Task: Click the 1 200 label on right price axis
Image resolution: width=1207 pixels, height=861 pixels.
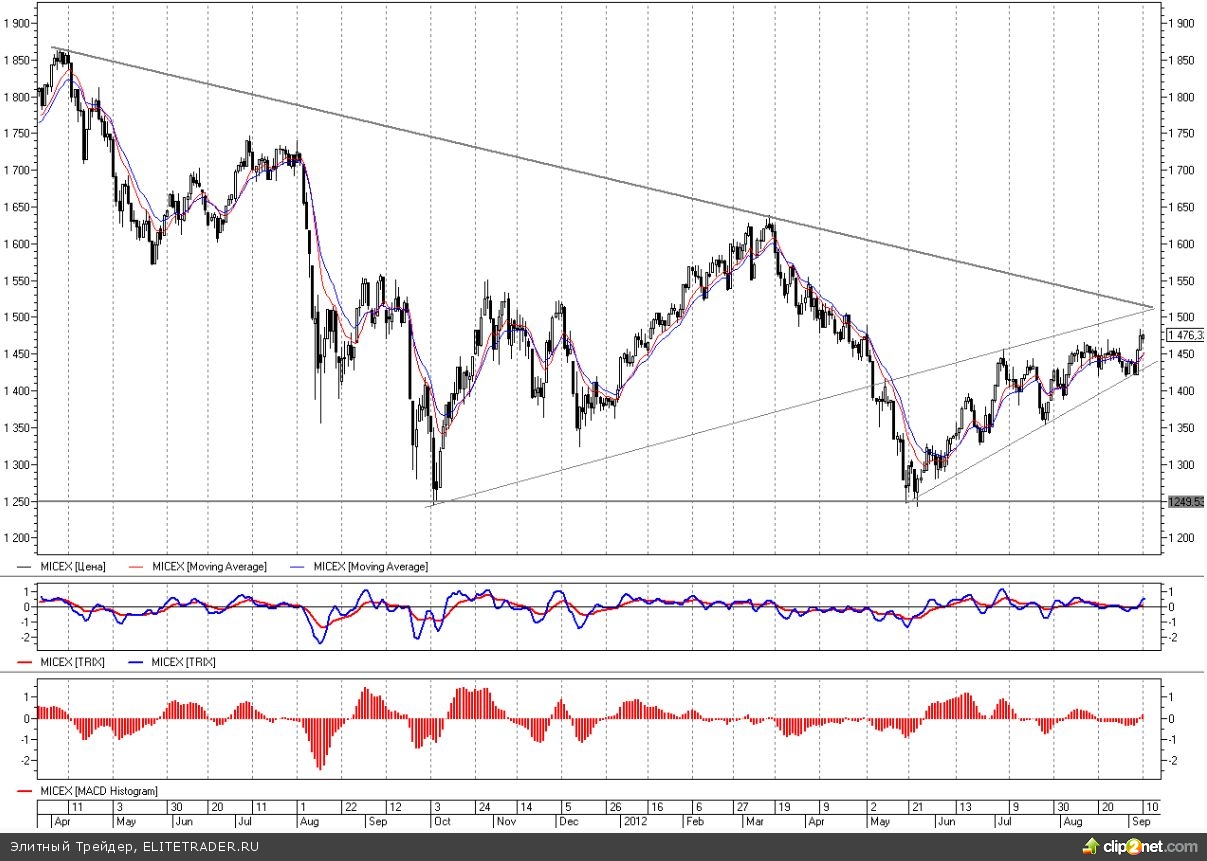Action: point(1181,538)
